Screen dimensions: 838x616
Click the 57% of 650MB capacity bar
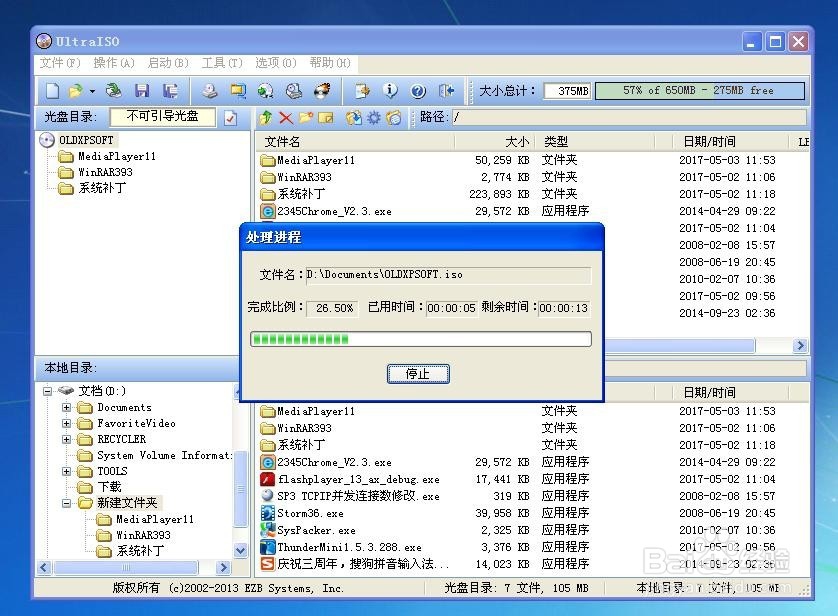(x=700, y=90)
